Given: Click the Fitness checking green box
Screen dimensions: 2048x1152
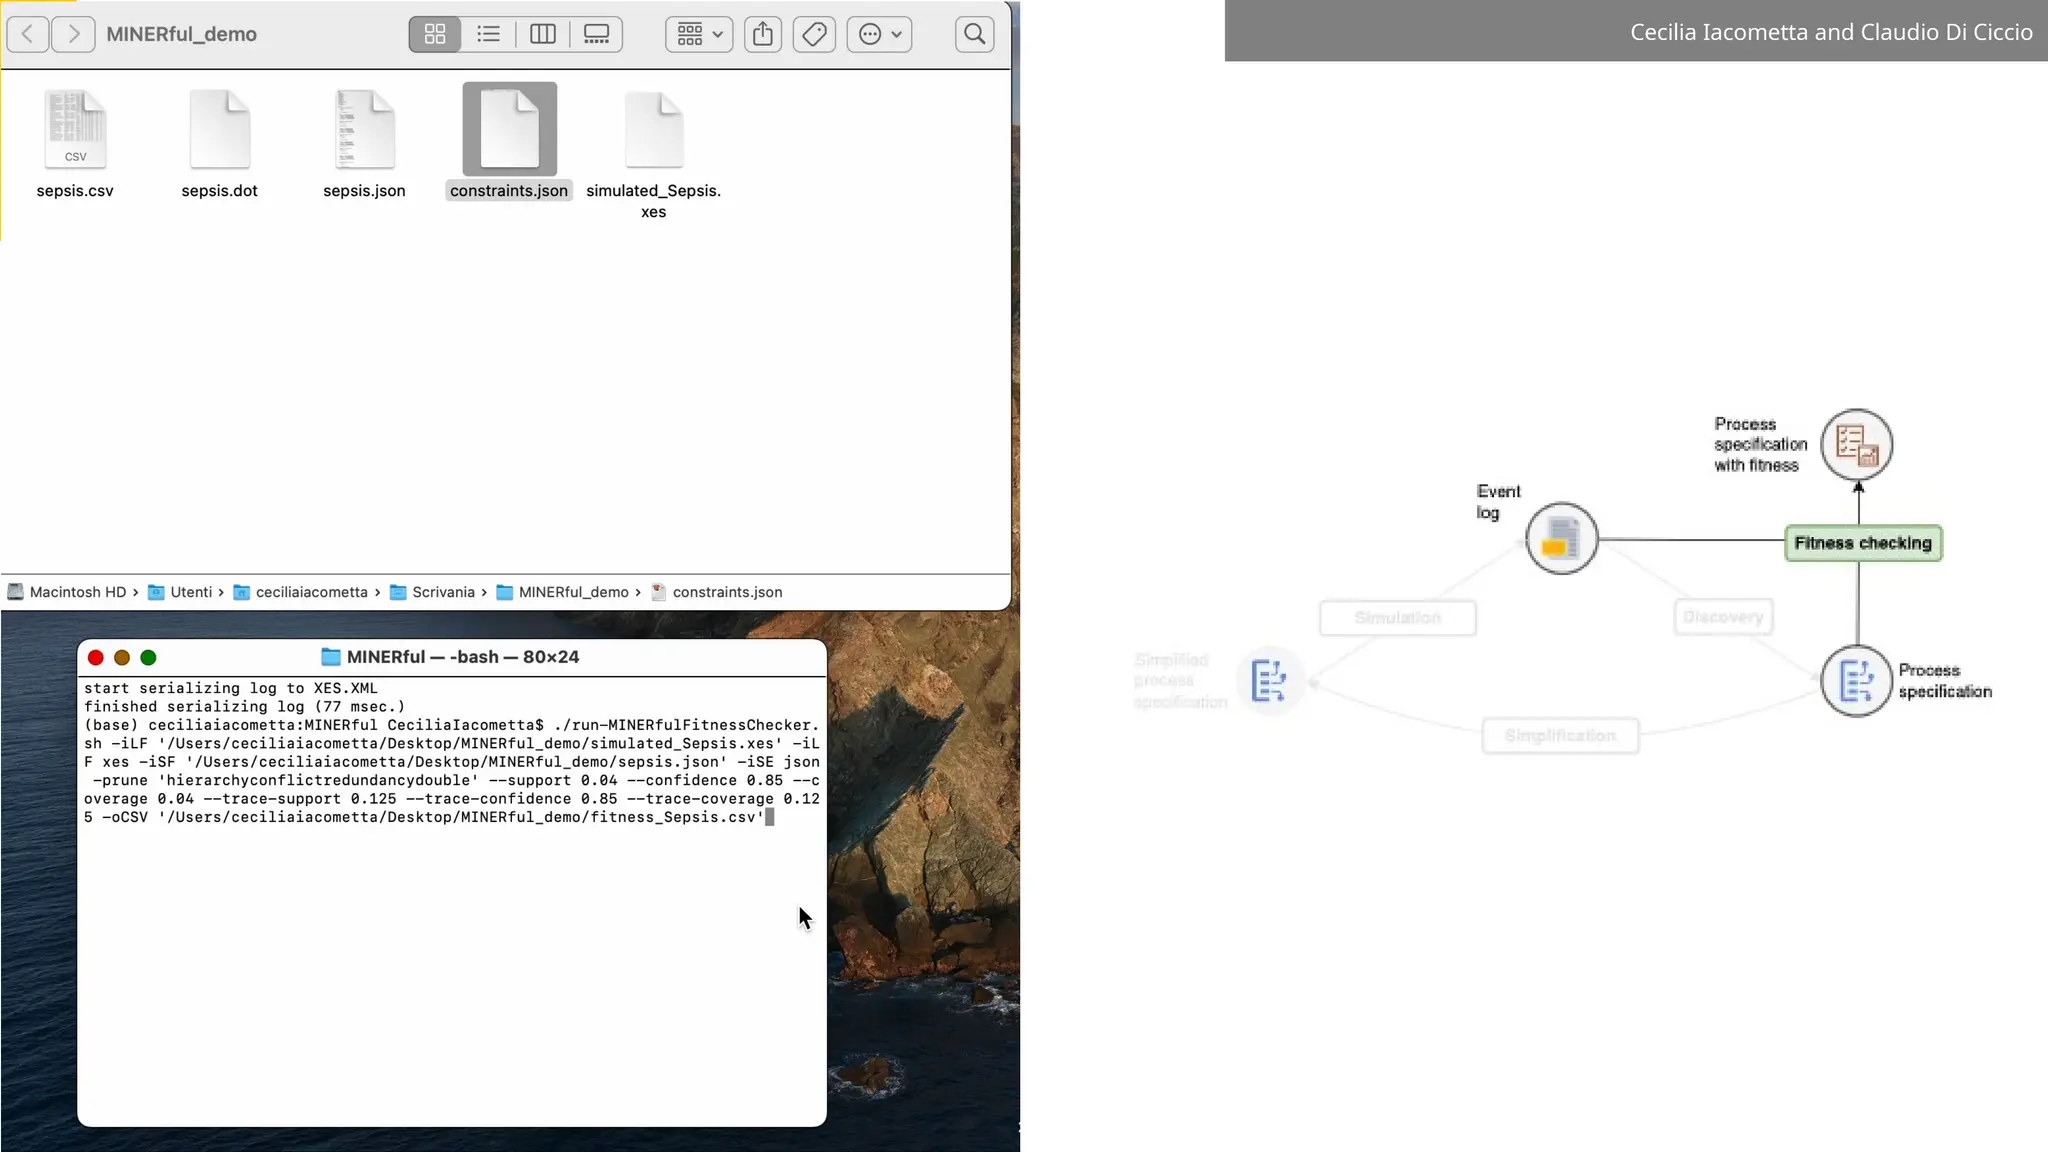Looking at the screenshot, I should pos(1863,543).
